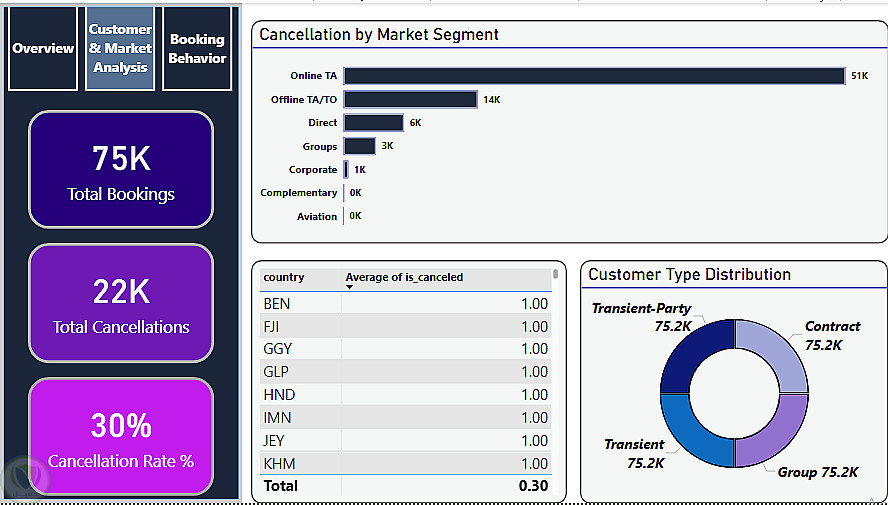Screen dimensions: 888x505
Task: Click the sort arrow under Average of is_canceled
Action: [x=350, y=287]
